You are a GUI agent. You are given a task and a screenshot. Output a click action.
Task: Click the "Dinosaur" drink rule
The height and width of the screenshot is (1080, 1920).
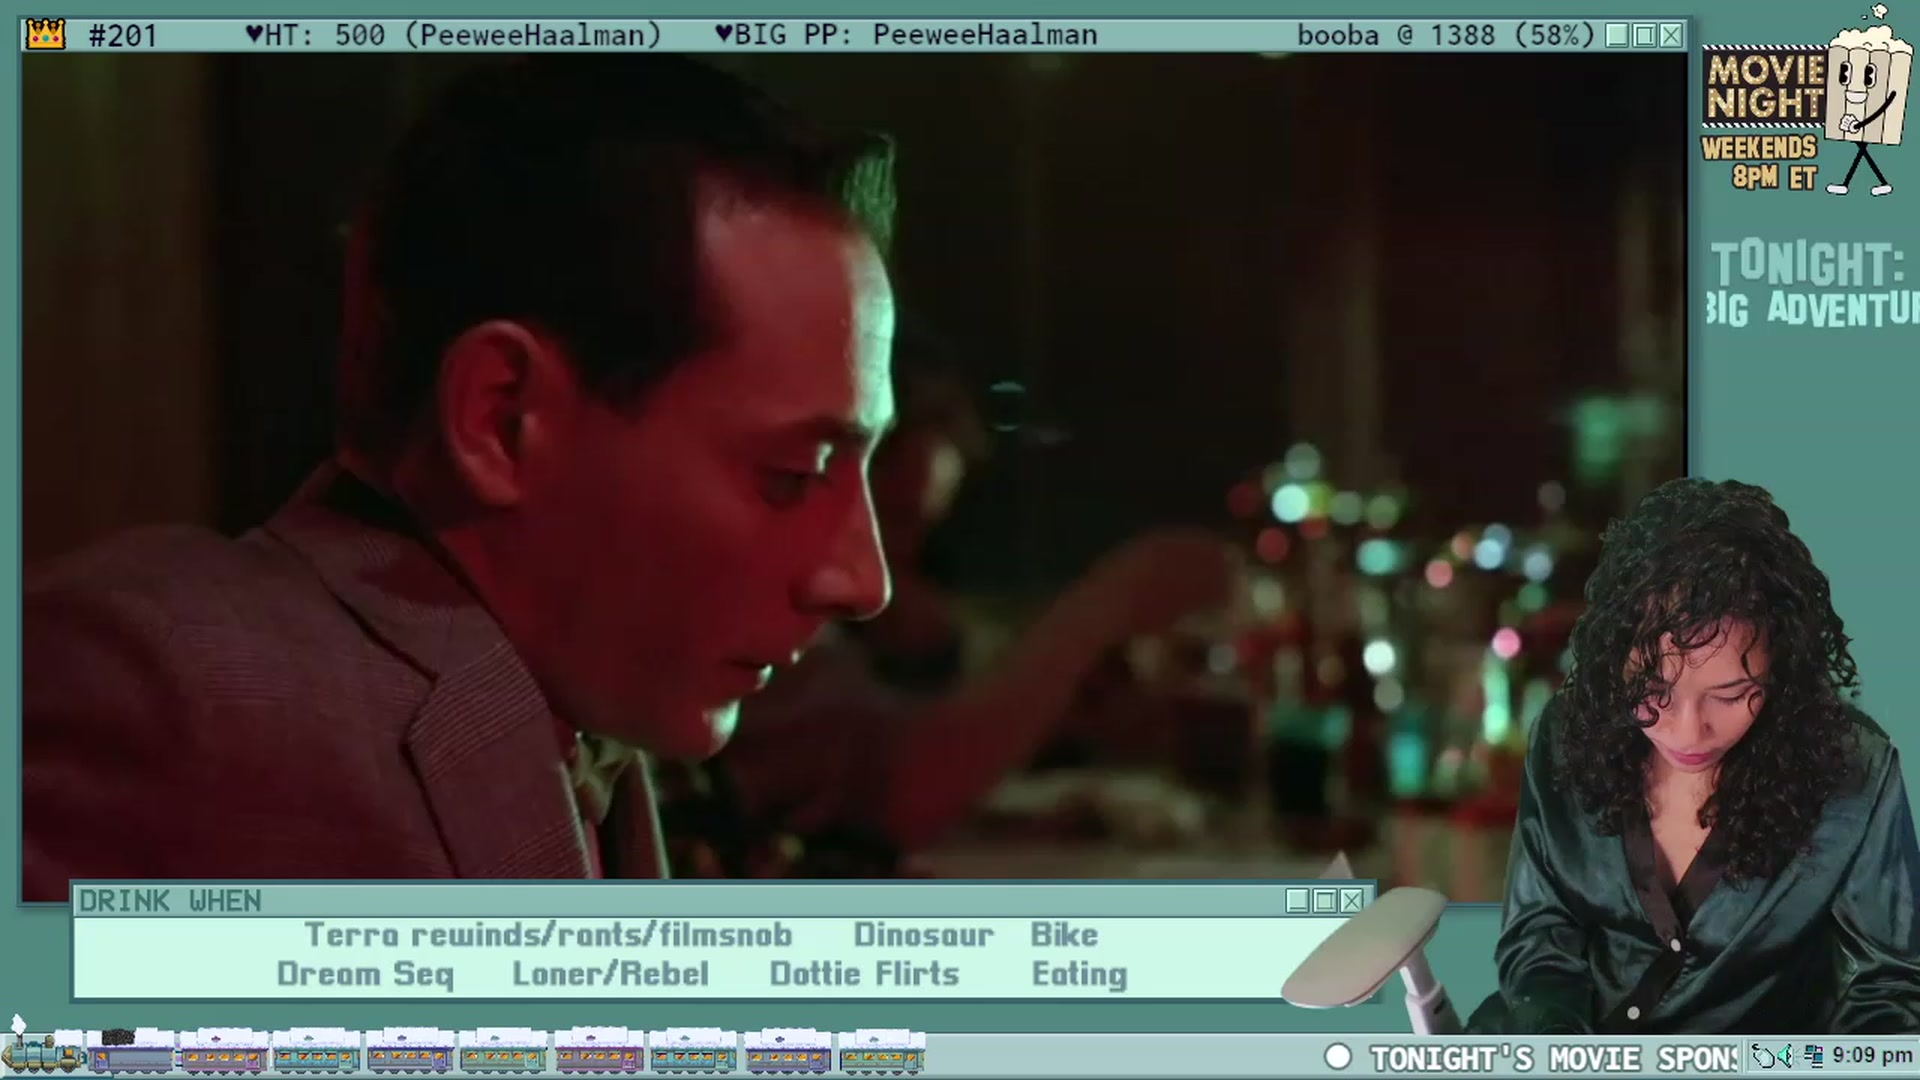point(923,934)
